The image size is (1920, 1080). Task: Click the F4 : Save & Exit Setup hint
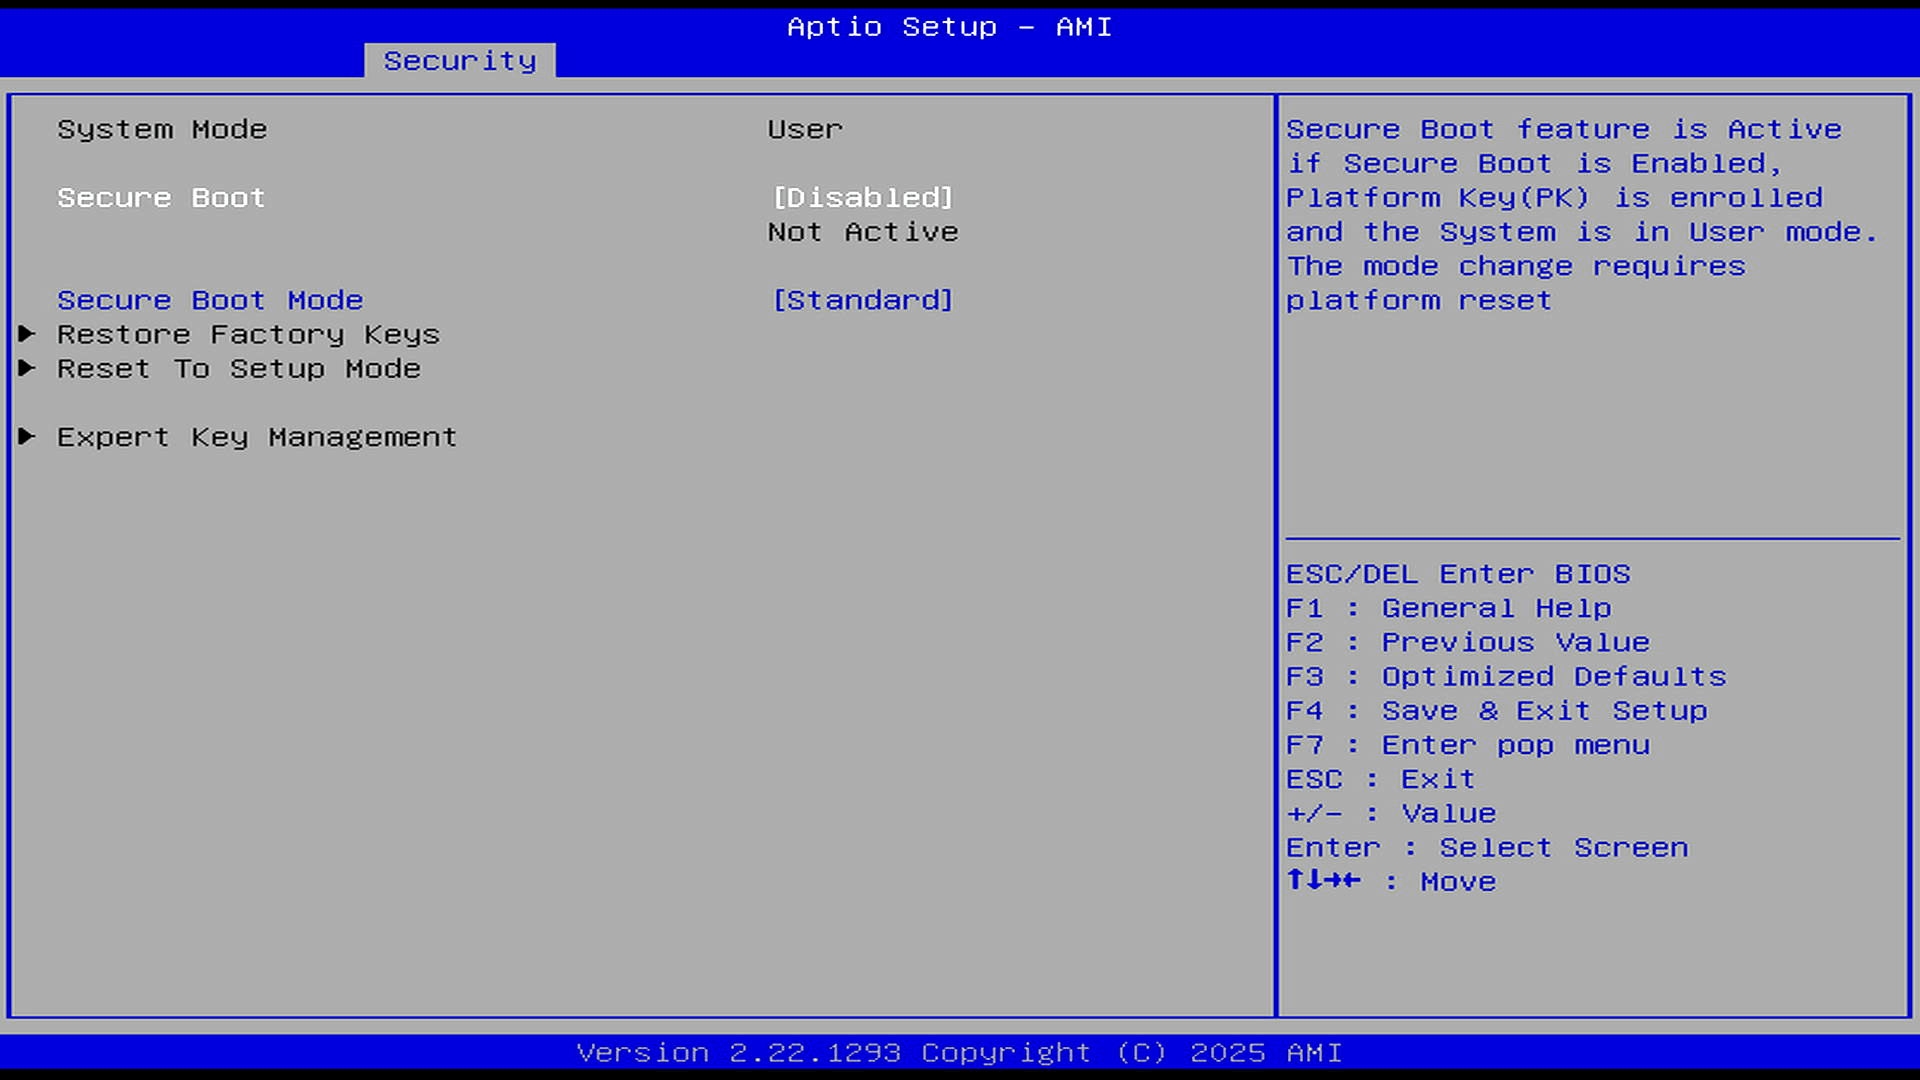point(1496,711)
